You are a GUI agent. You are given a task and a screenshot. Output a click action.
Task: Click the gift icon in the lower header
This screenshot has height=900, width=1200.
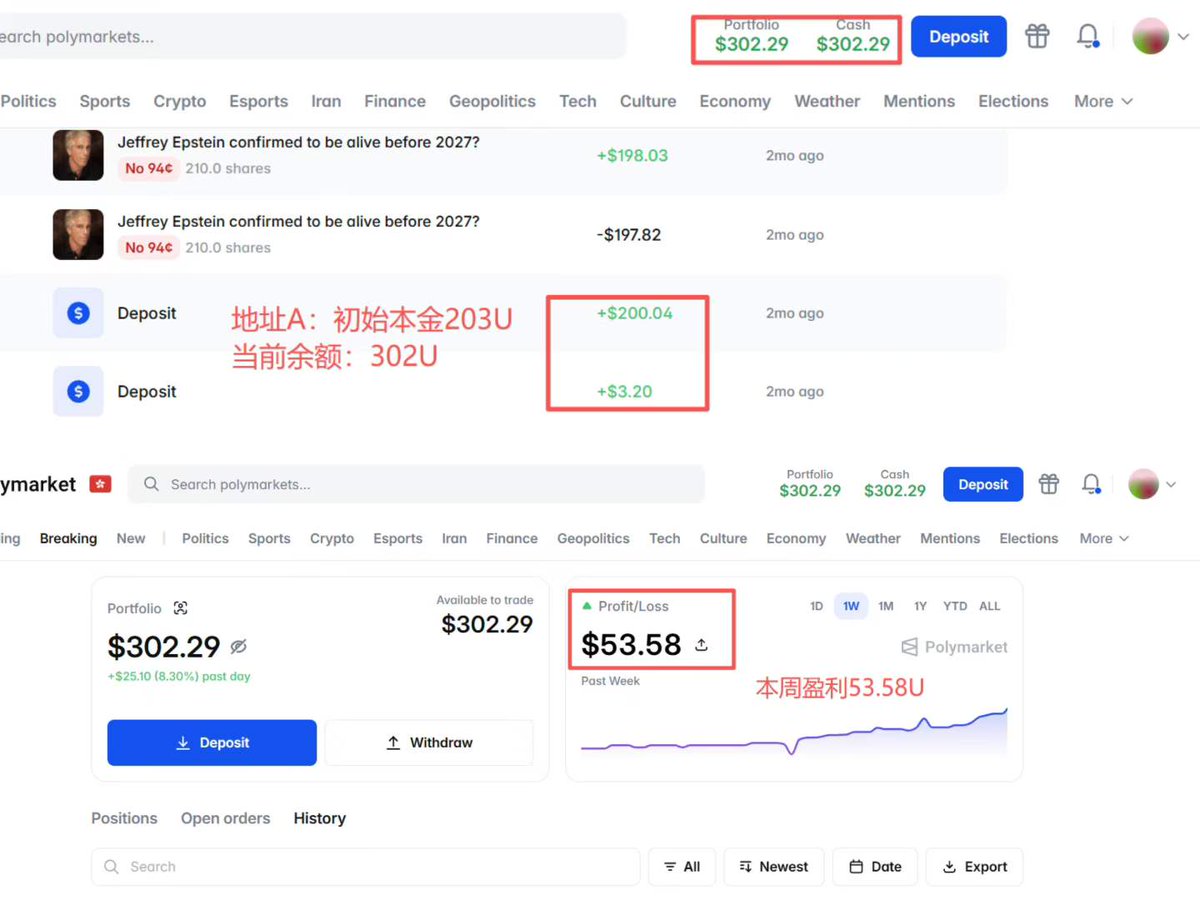pos(1048,484)
